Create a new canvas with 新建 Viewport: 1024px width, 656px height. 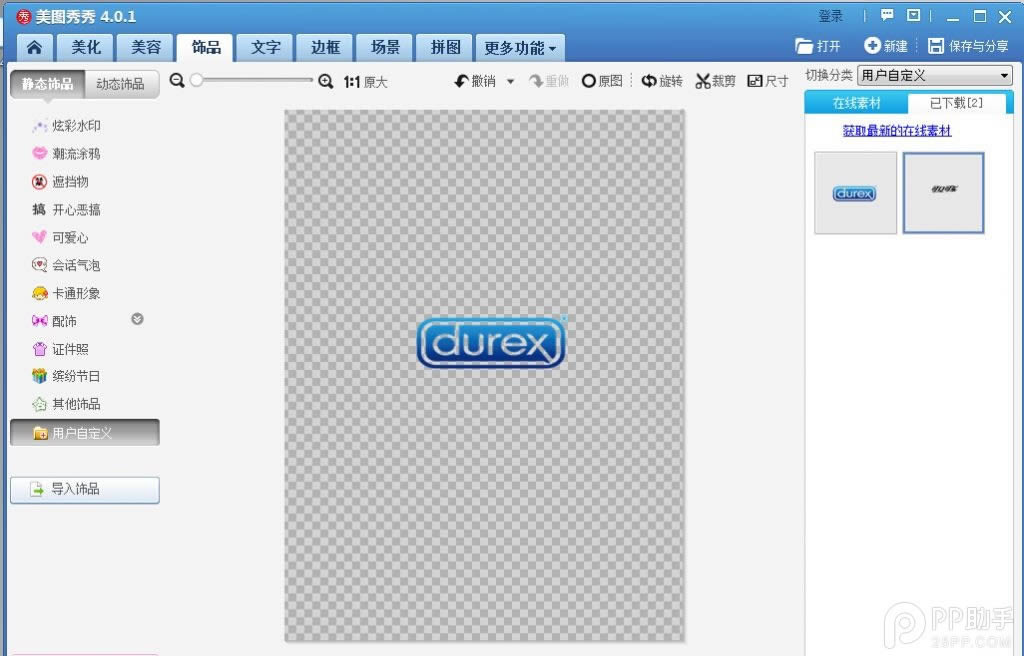(x=886, y=46)
